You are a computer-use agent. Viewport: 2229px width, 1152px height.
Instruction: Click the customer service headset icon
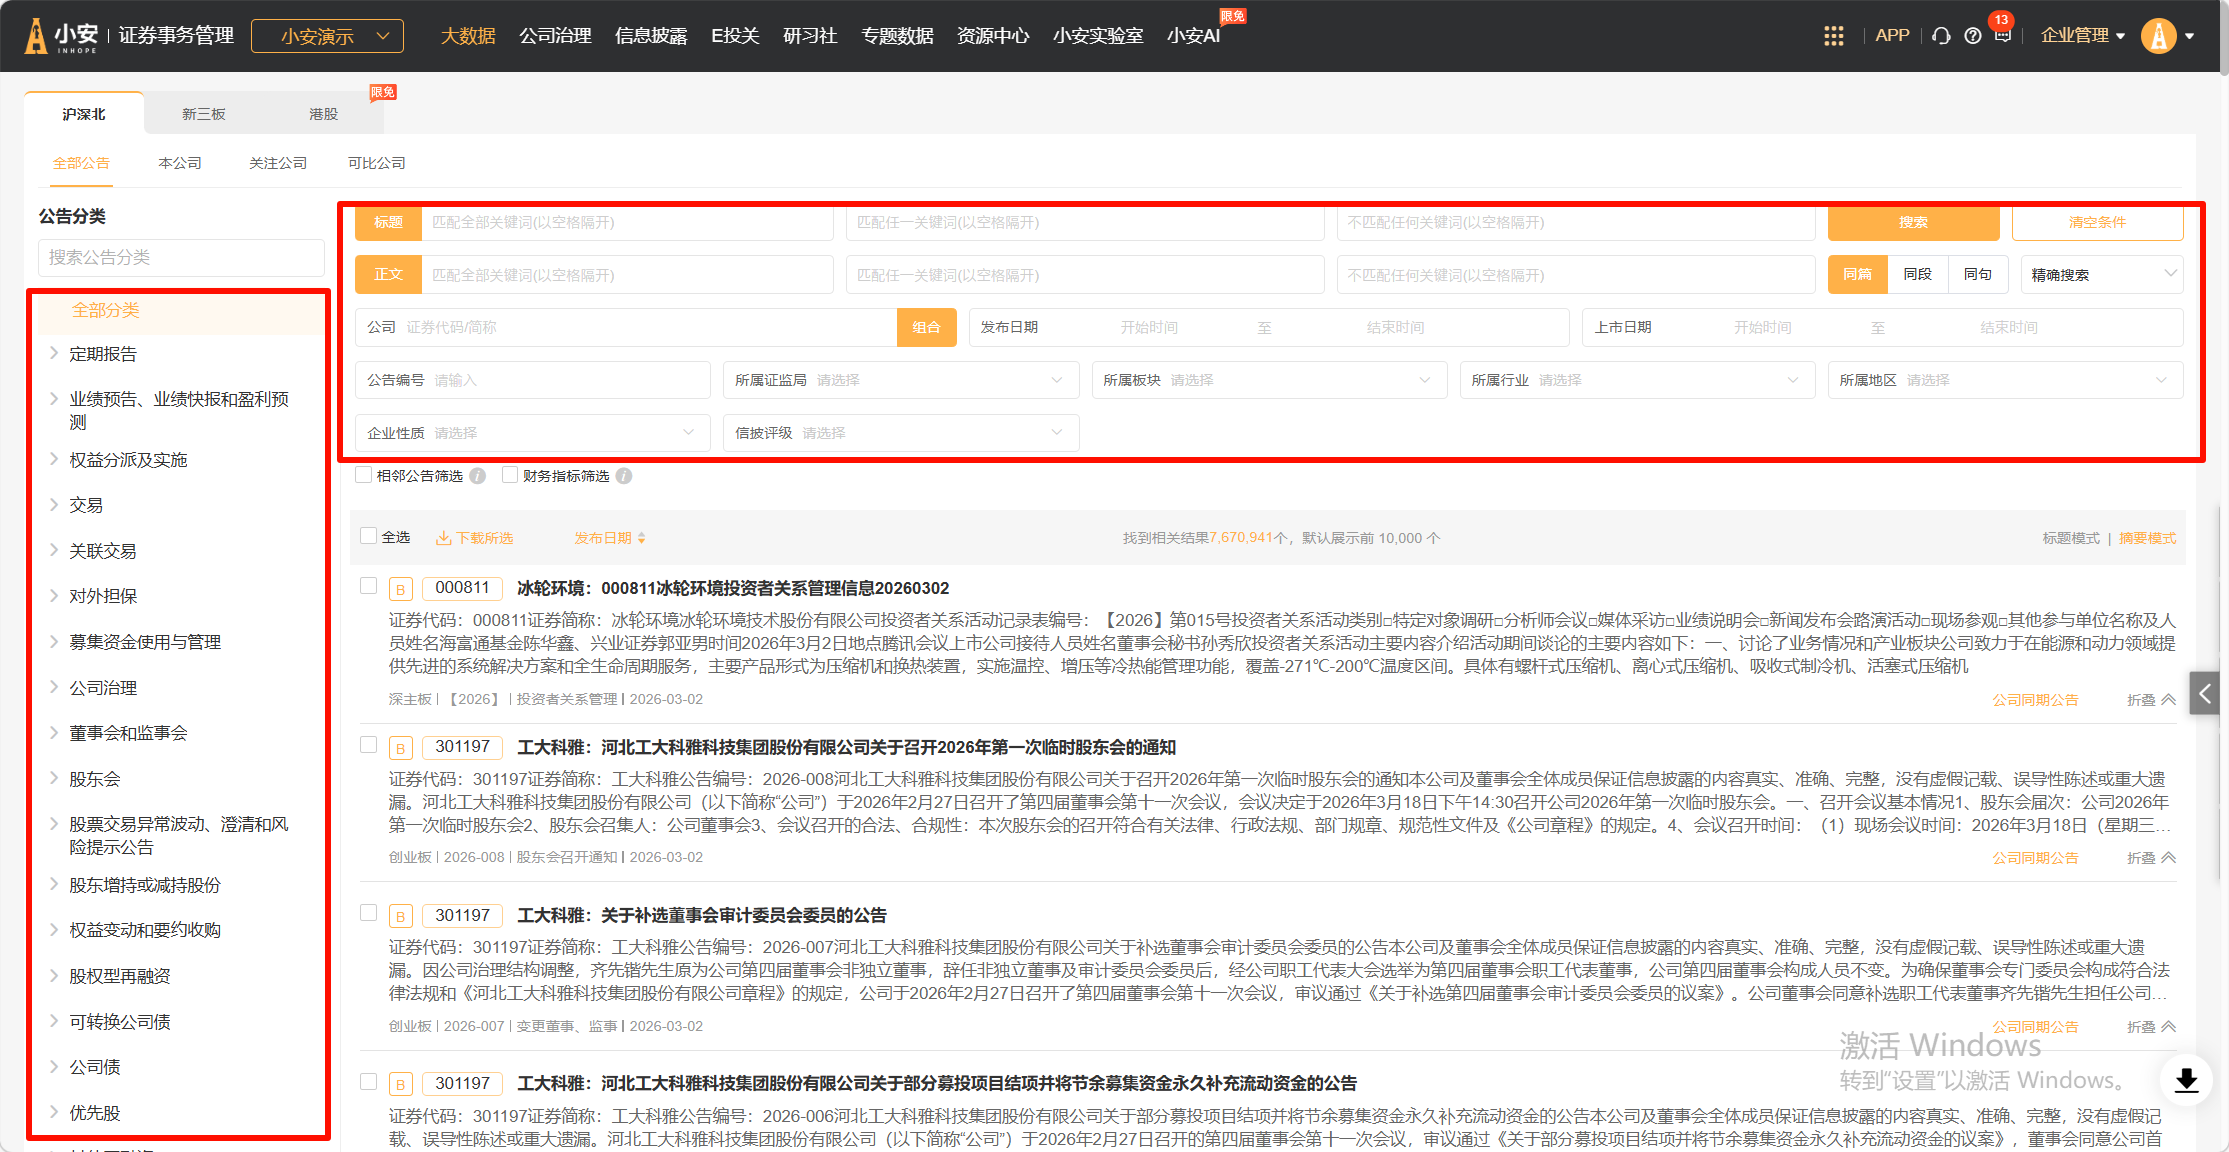pyautogui.click(x=1941, y=36)
